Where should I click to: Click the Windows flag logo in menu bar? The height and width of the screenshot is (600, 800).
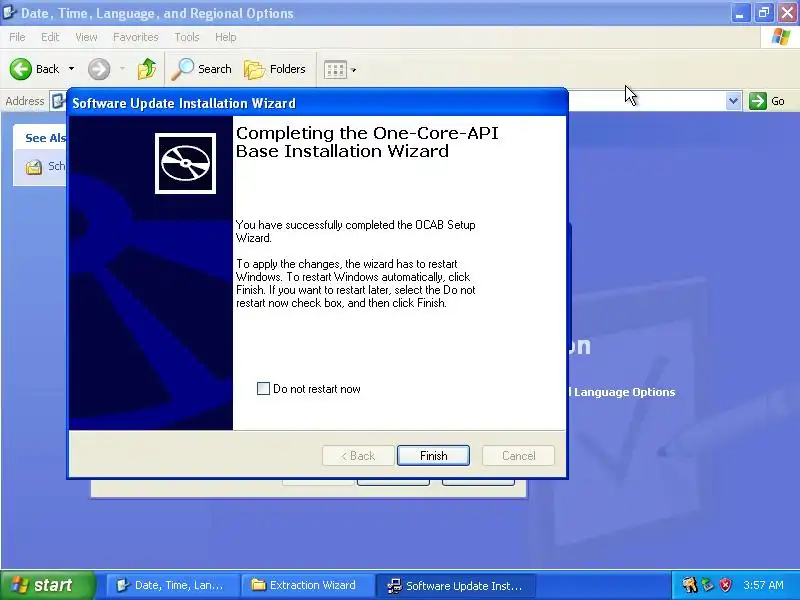click(781, 37)
